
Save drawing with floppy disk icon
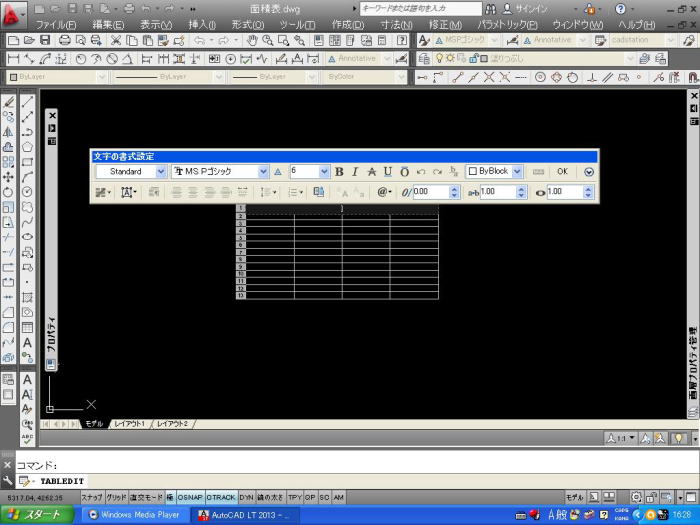pyautogui.click(x=45, y=41)
